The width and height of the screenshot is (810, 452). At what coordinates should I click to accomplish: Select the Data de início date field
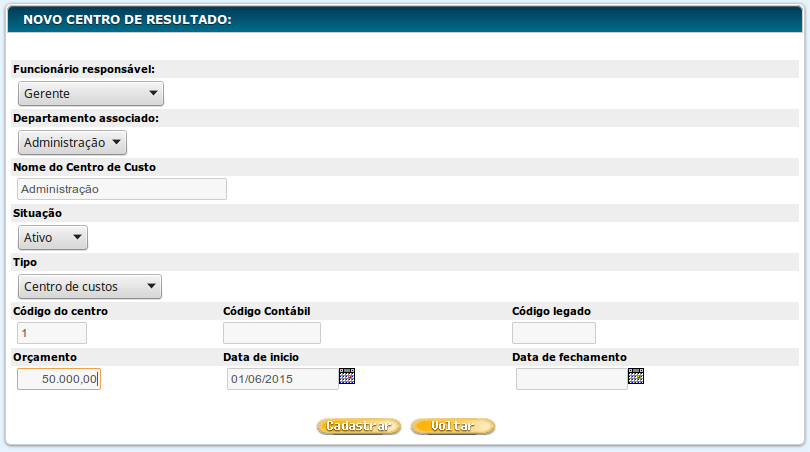[x=282, y=379]
